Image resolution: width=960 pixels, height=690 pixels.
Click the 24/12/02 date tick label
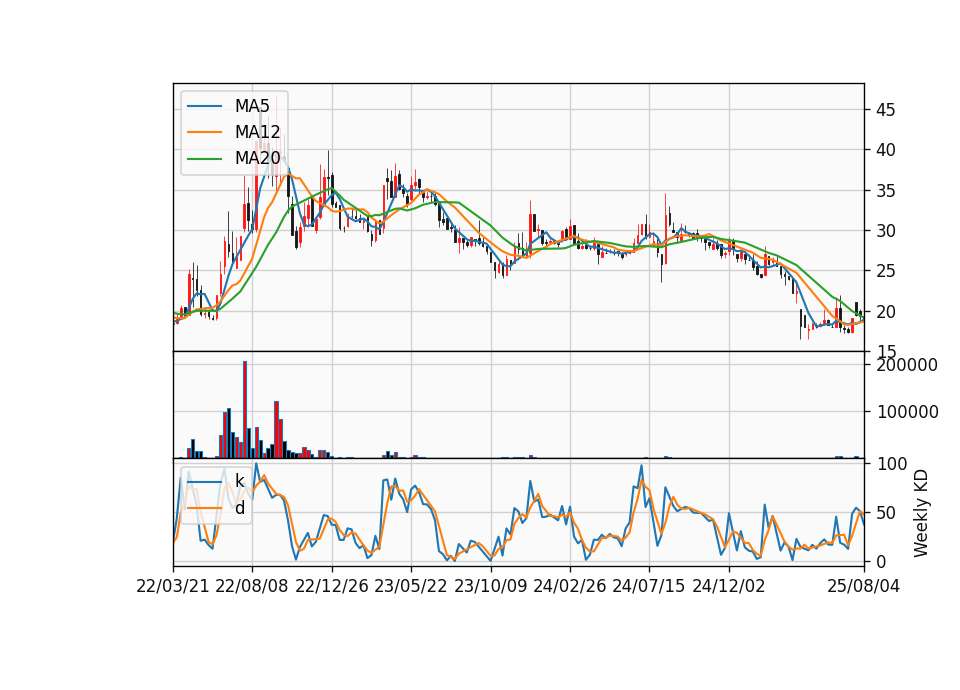pos(729,586)
